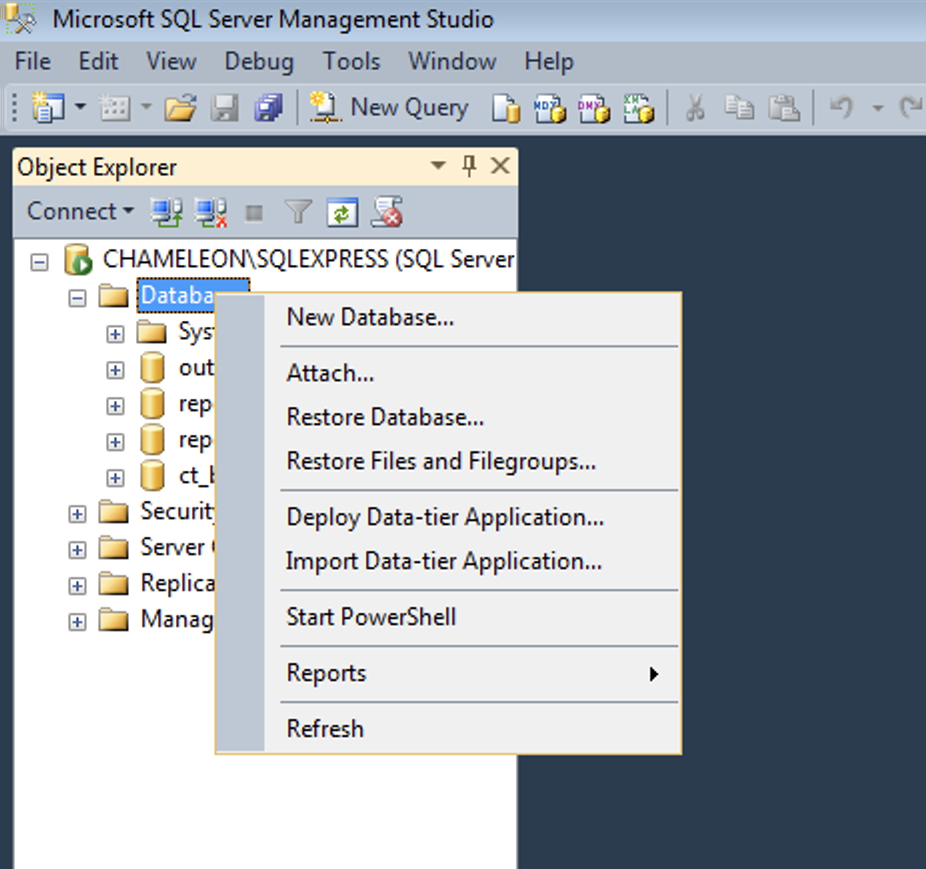
Task: Open the dropdown arrow next to New Project
Action: tap(80, 108)
